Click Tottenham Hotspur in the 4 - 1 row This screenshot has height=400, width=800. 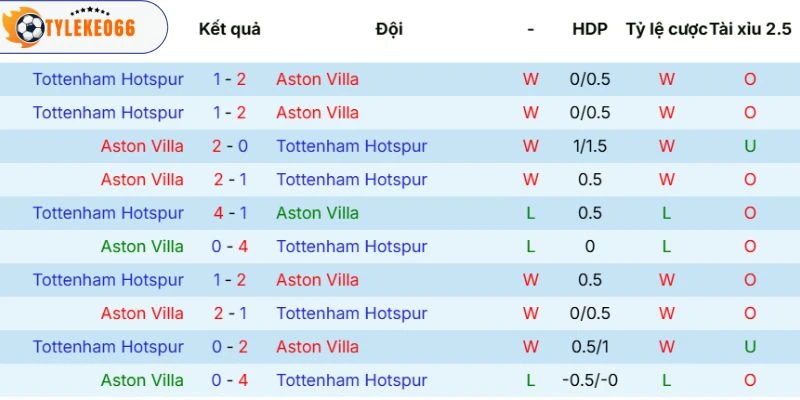[x=108, y=213]
